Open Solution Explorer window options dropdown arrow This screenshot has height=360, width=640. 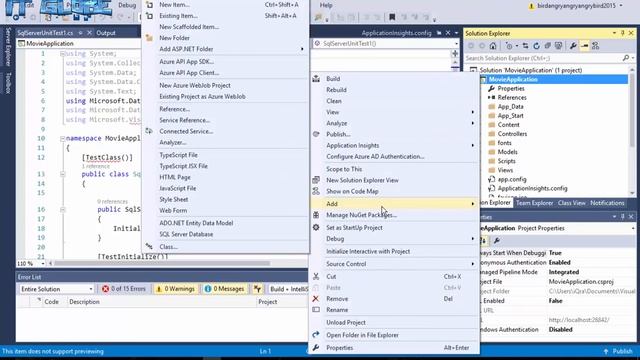614,33
